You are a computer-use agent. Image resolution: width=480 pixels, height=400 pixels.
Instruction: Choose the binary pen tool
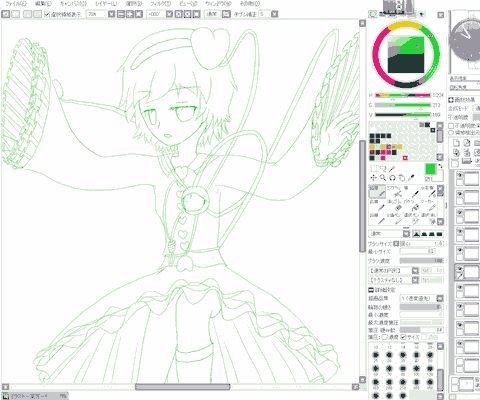click(394, 219)
